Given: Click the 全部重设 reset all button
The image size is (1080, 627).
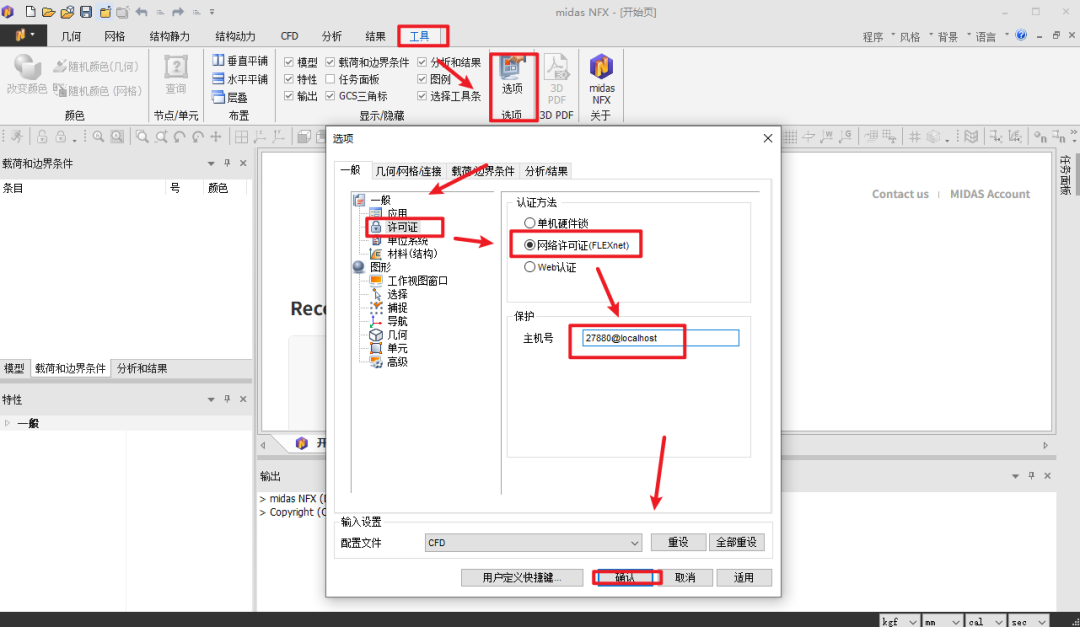Looking at the screenshot, I should click(x=736, y=542).
